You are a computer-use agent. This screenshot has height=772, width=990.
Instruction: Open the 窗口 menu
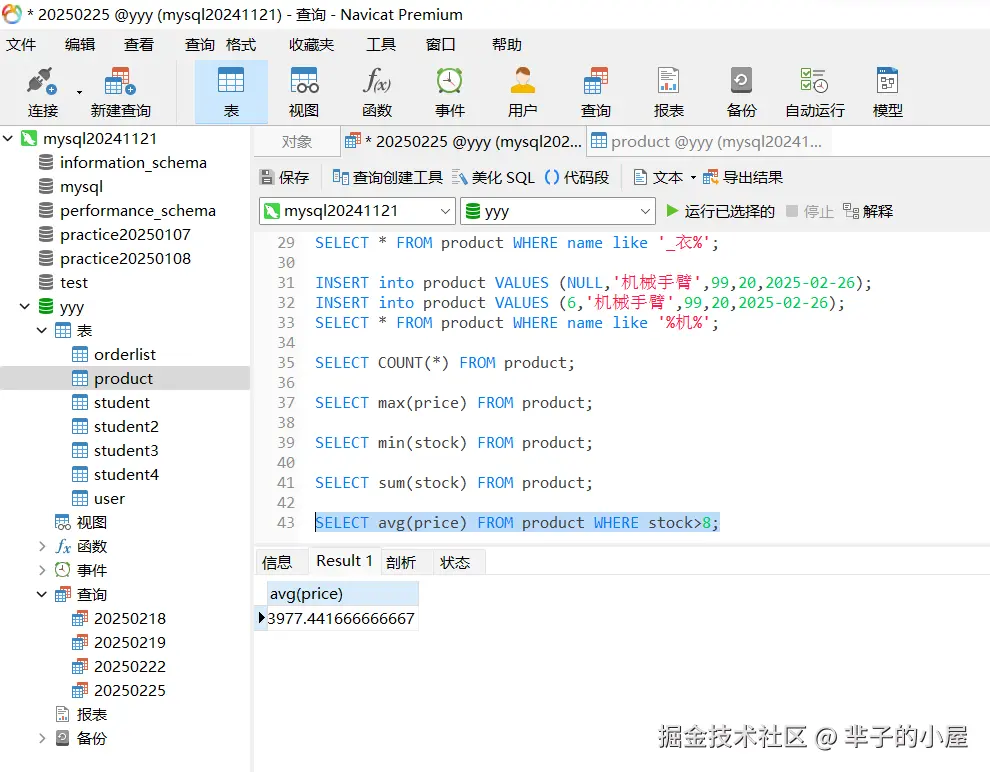pyautogui.click(x=441, y=45)
